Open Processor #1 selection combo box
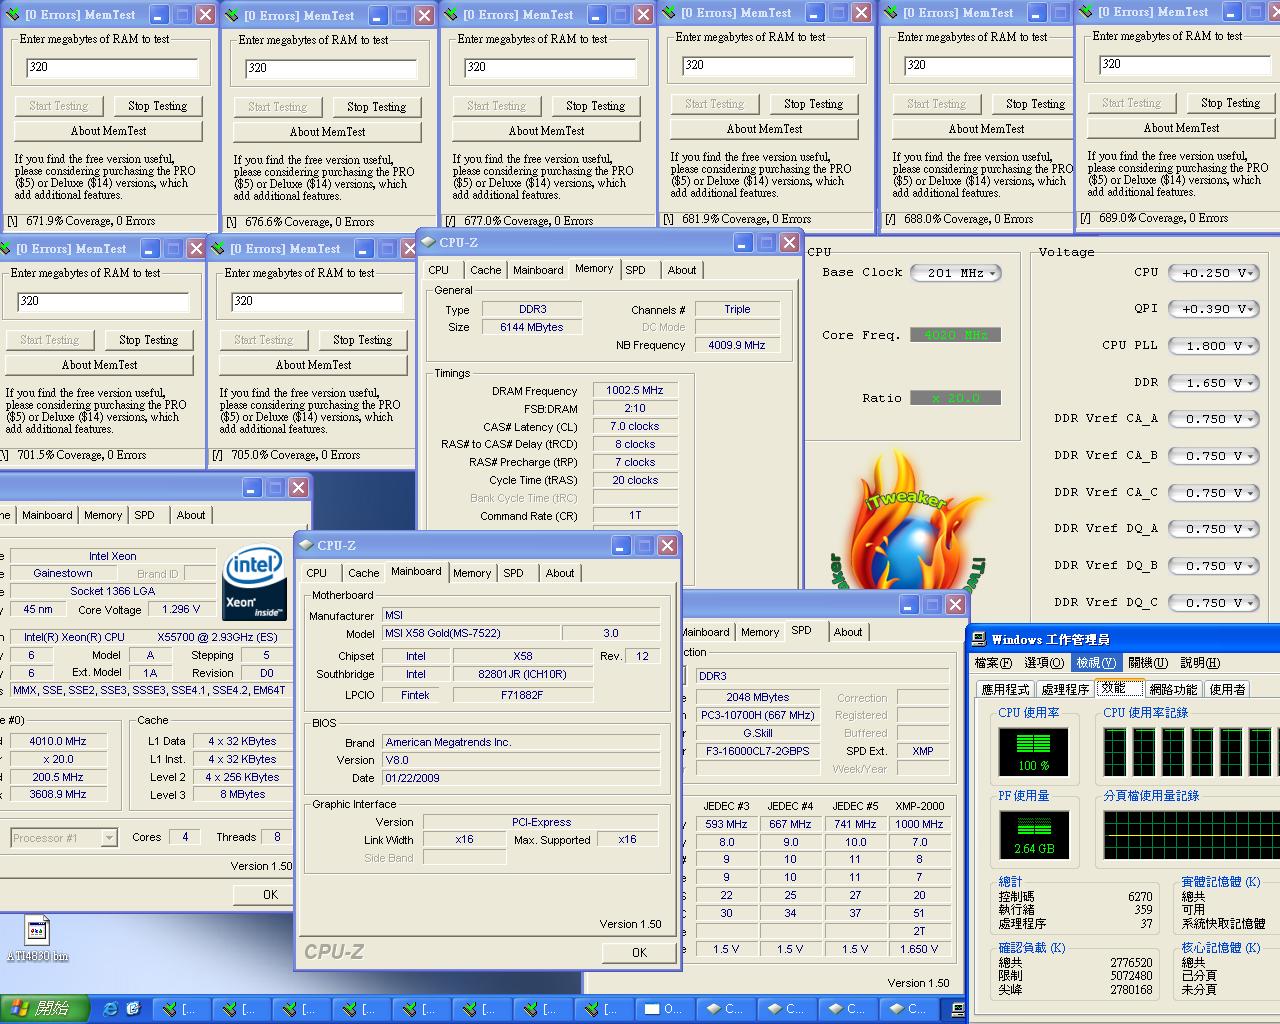 pyautogui.click(x=64, y=838)
